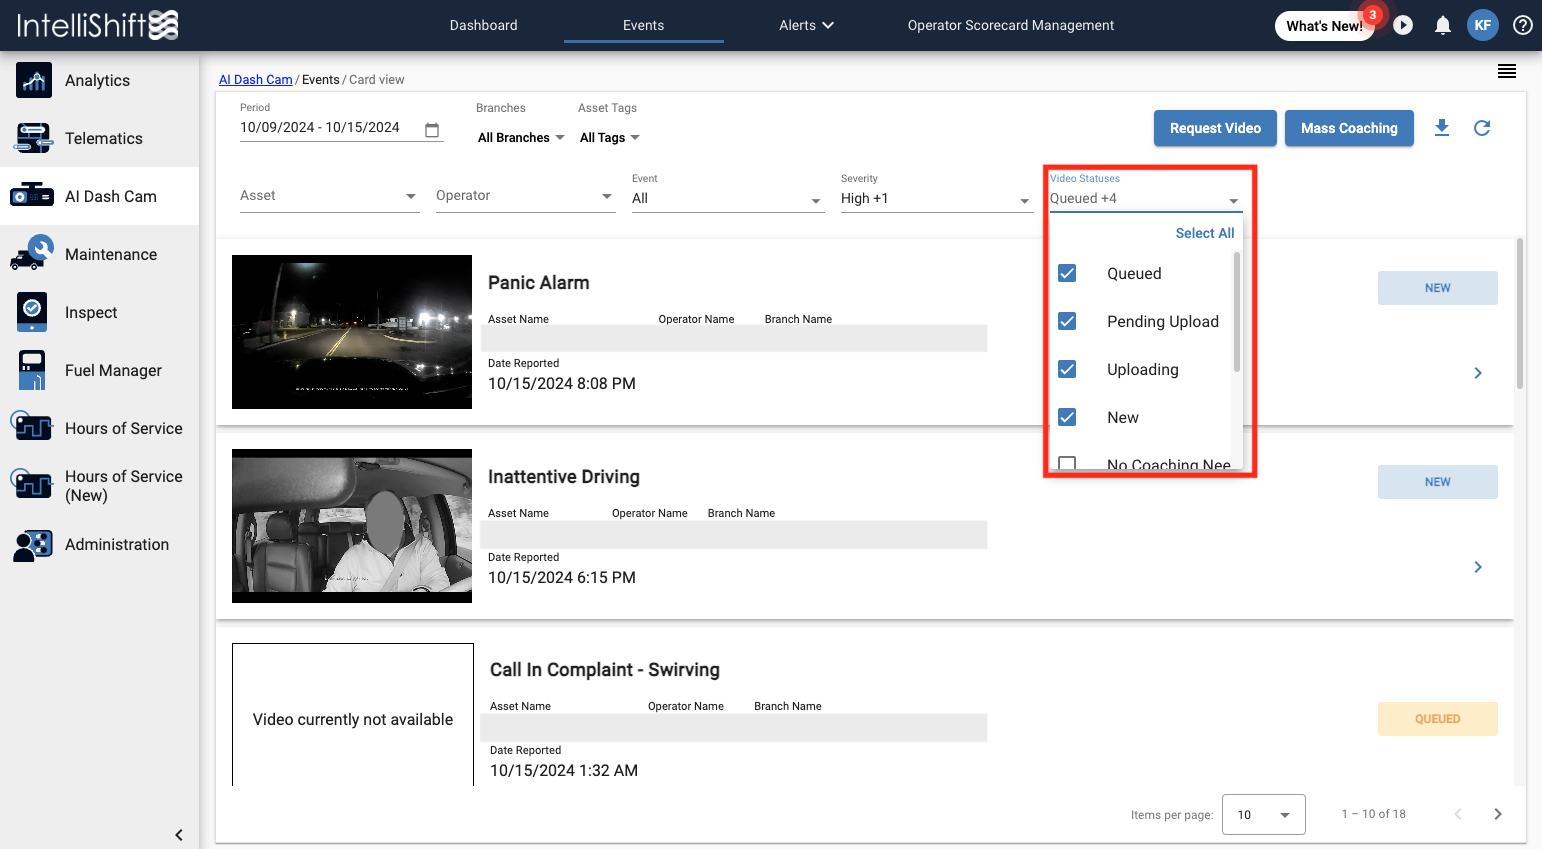
Task: Open the hamburger view menu icon
Action: coord(1506,71)
